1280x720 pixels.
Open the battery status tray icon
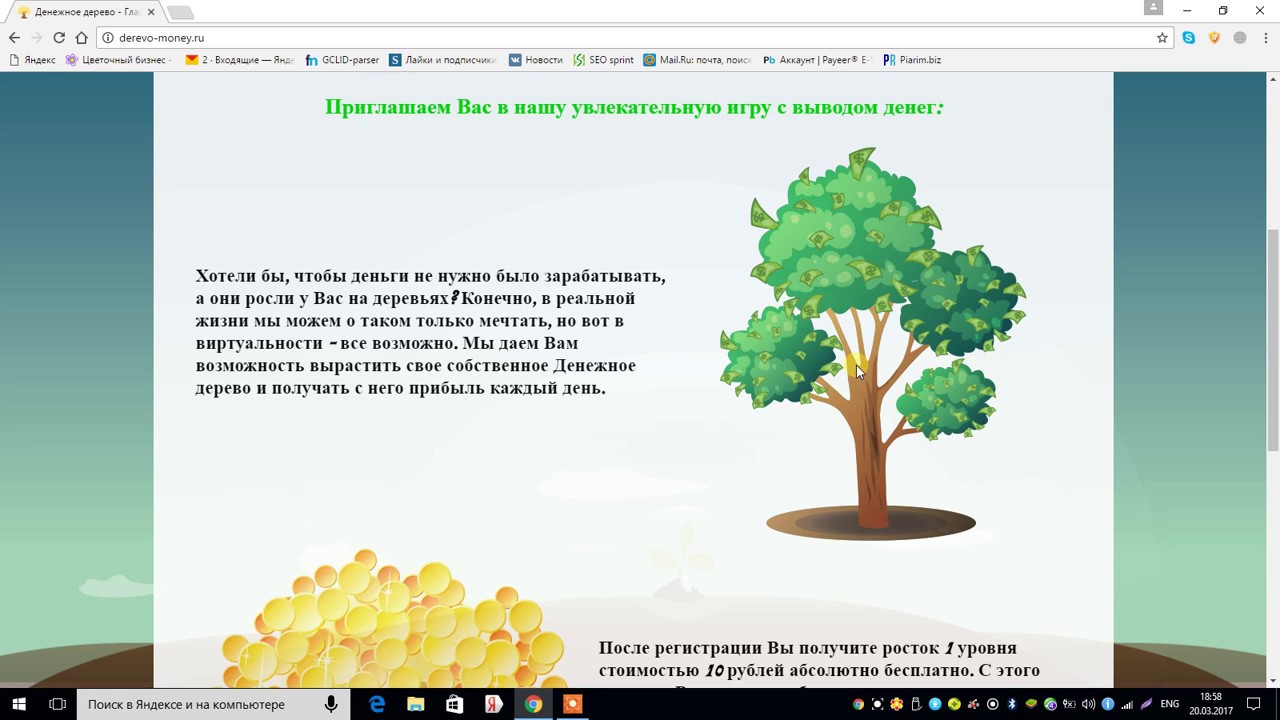pos(1069,704)
